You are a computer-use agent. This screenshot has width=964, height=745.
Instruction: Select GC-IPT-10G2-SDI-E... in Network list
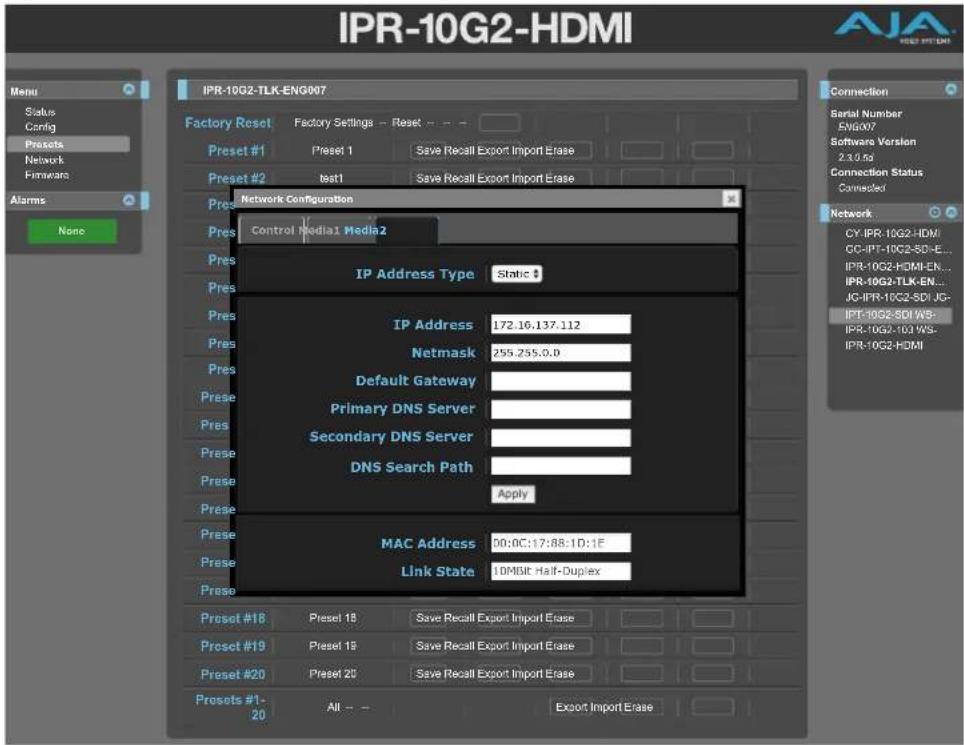tap(898, 250)
